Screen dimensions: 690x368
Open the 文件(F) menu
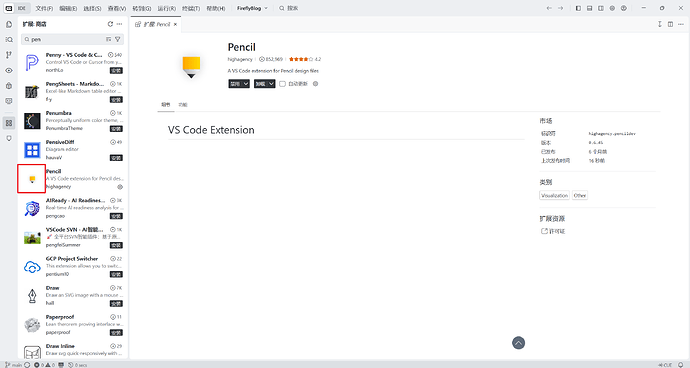tap(44, 8)
